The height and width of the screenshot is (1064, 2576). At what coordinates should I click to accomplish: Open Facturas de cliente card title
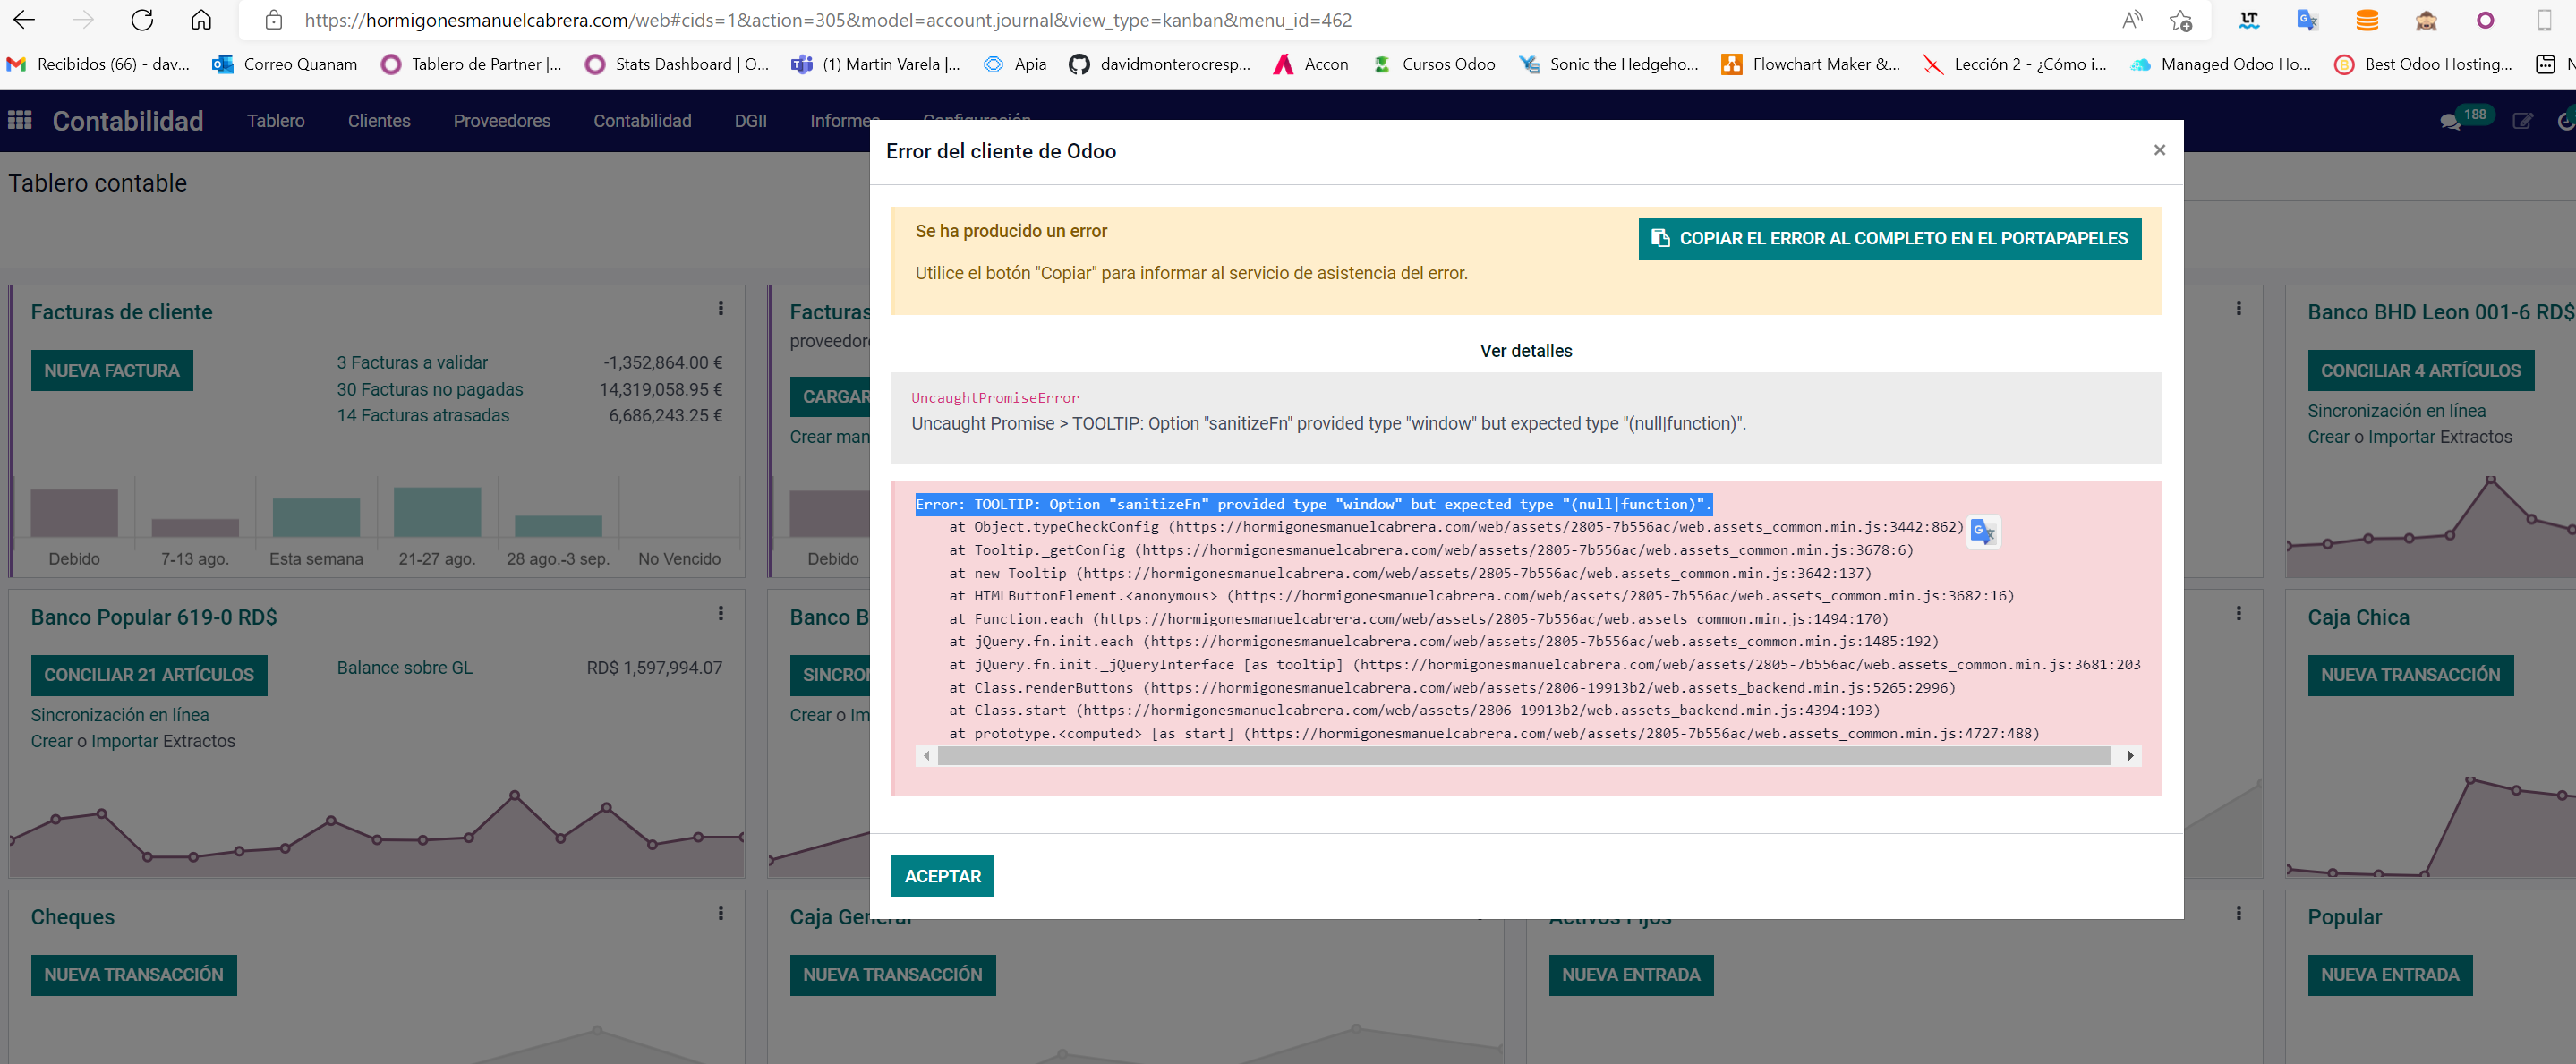pos(121,312)
